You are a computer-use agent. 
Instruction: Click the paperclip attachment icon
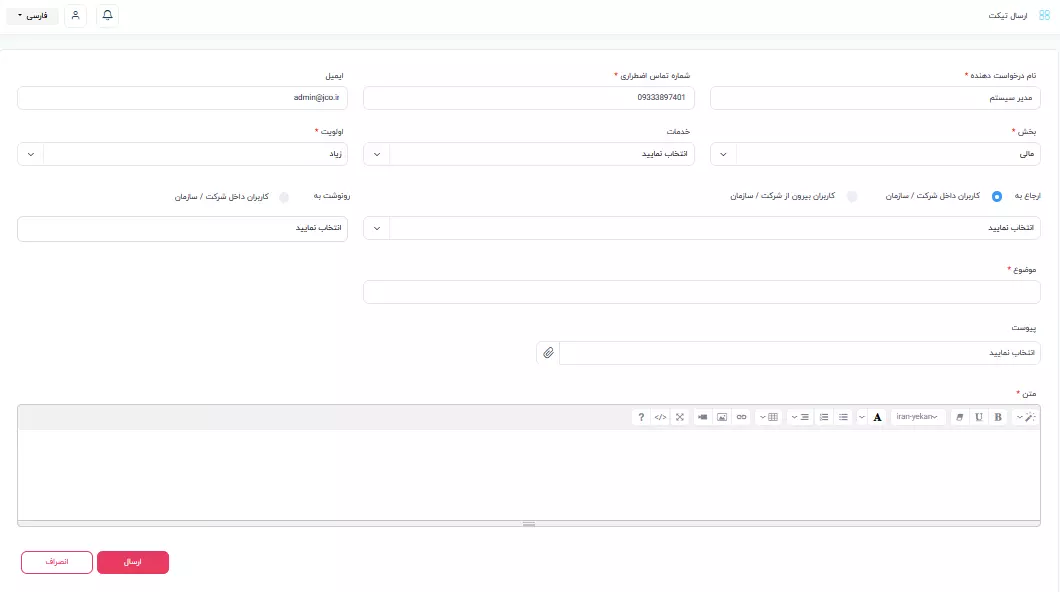click(x=548, y=353)
